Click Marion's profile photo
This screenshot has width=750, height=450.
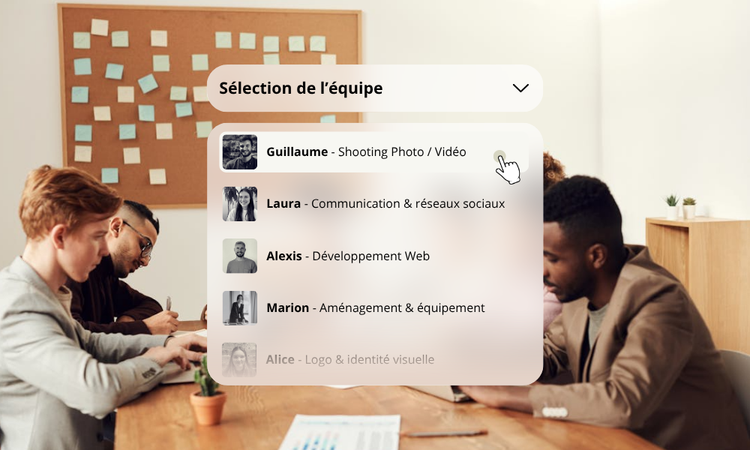[x=240, y=307]
